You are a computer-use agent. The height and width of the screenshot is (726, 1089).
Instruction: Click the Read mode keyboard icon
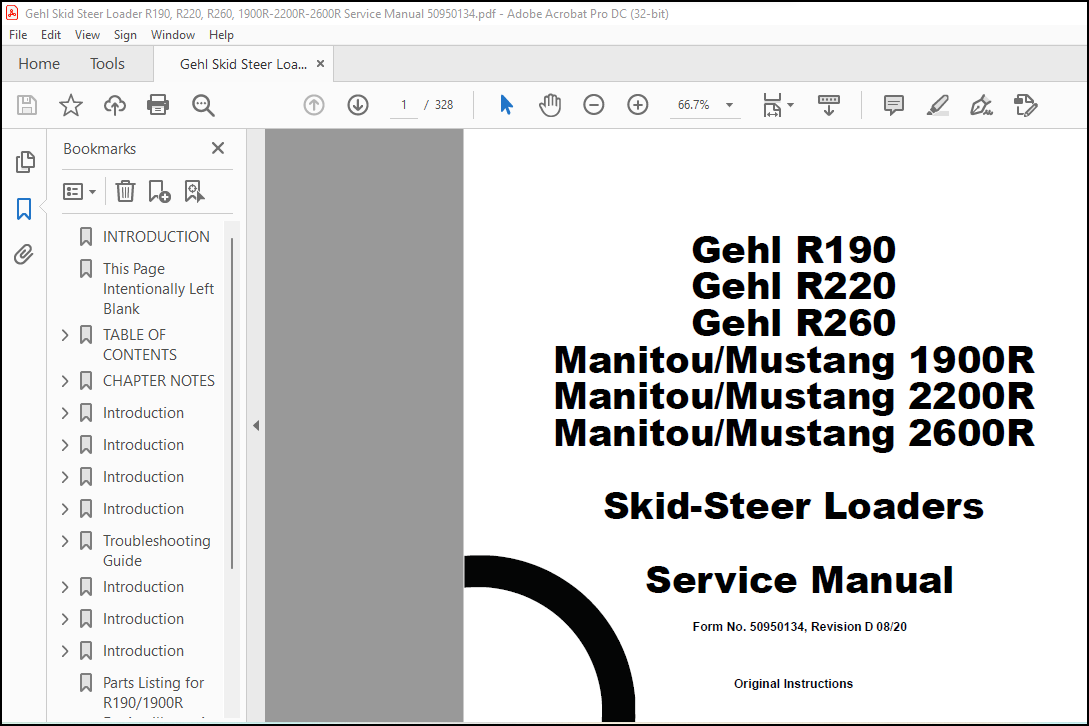(829, 105)
